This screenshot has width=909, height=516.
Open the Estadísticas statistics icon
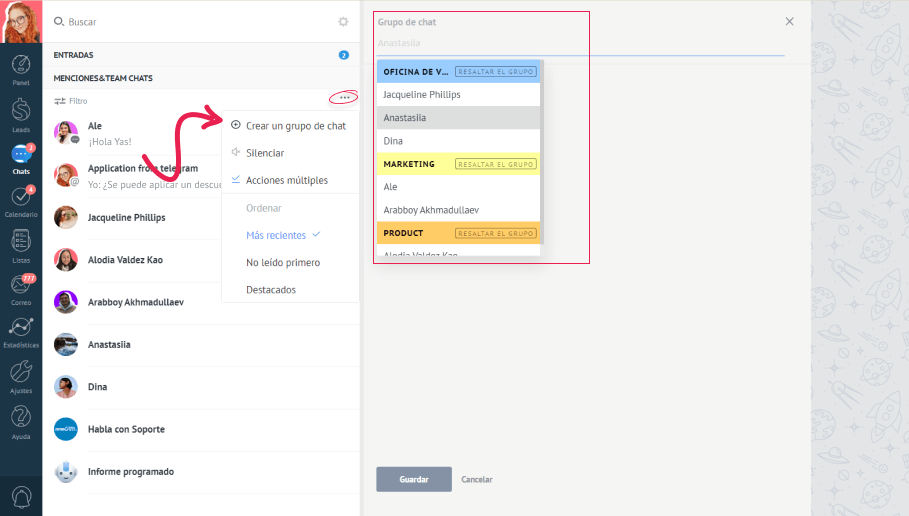click(20, 330)
